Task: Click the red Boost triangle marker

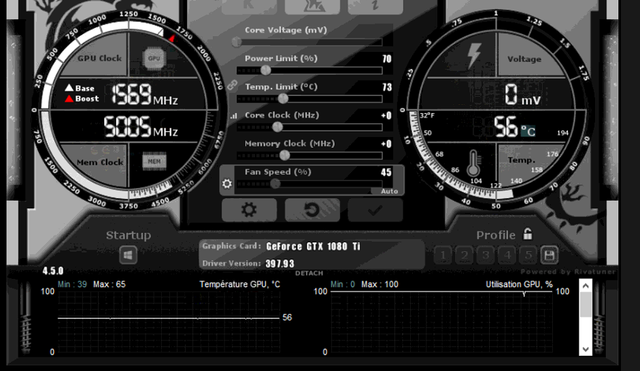Action: click(x=69, y=99)
